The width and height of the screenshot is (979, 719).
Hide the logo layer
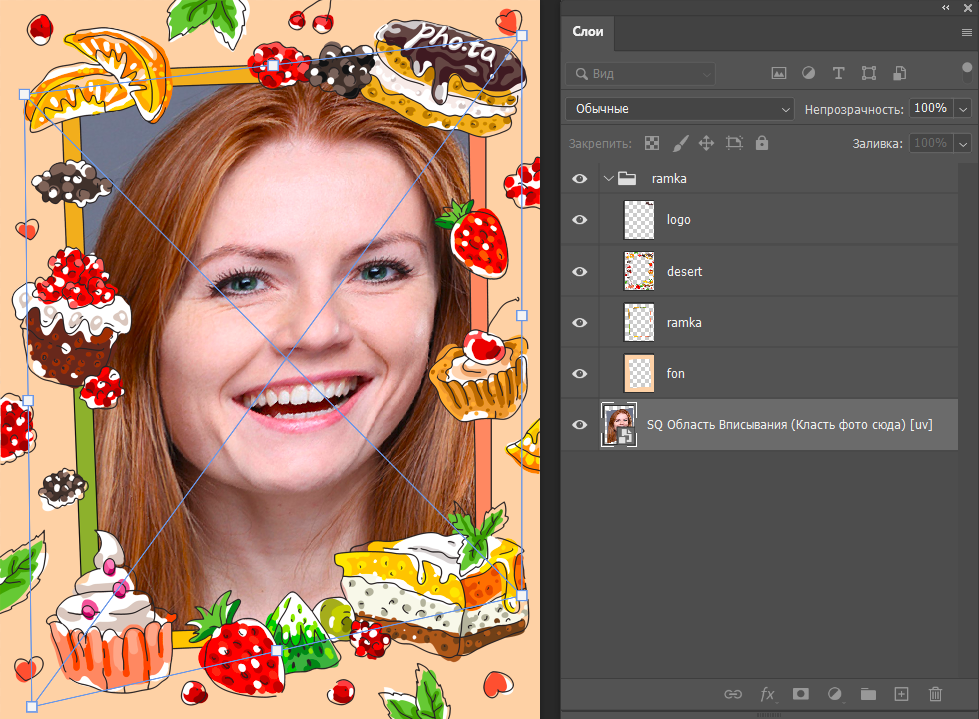[579, 220]
